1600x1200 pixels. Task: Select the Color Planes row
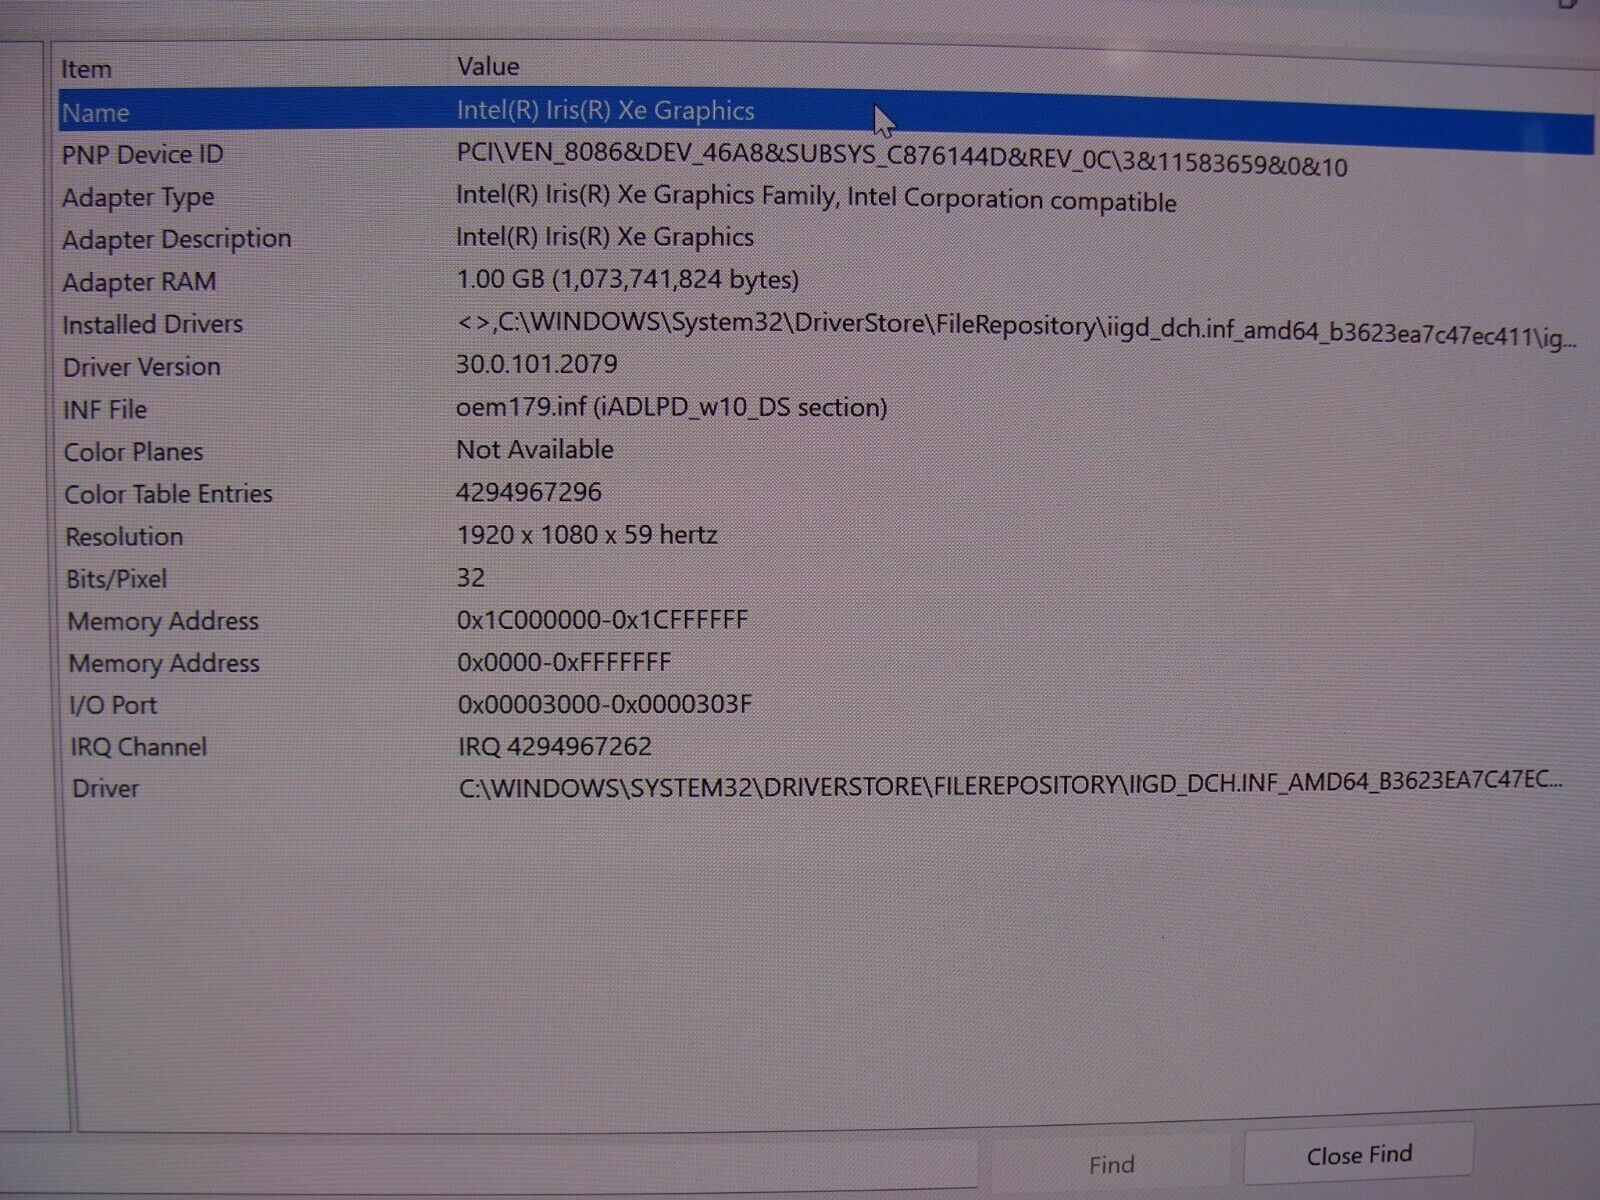click(x=825, y=451)
